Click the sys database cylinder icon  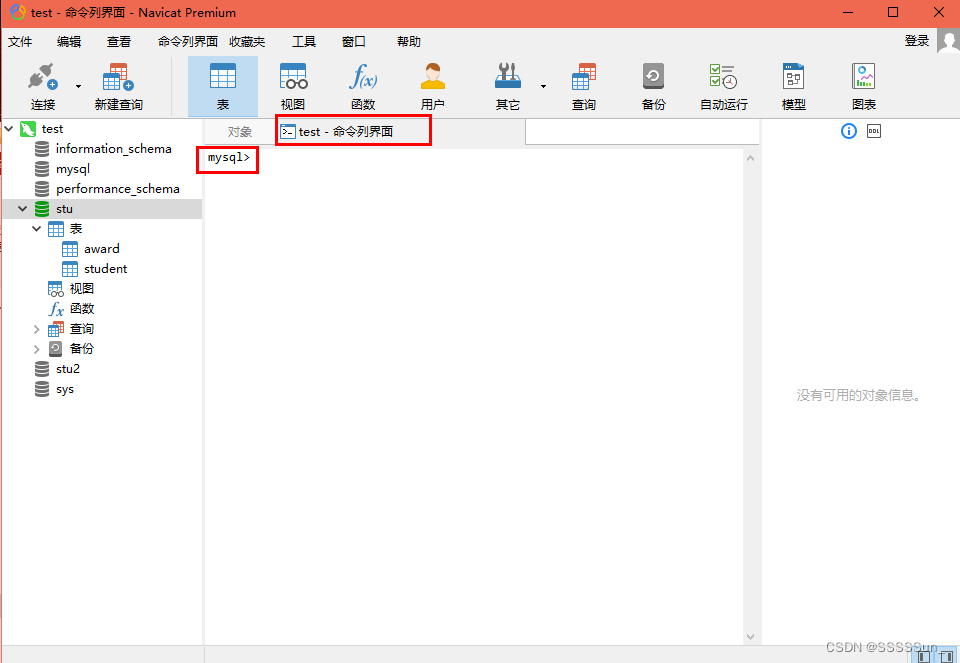42,389
